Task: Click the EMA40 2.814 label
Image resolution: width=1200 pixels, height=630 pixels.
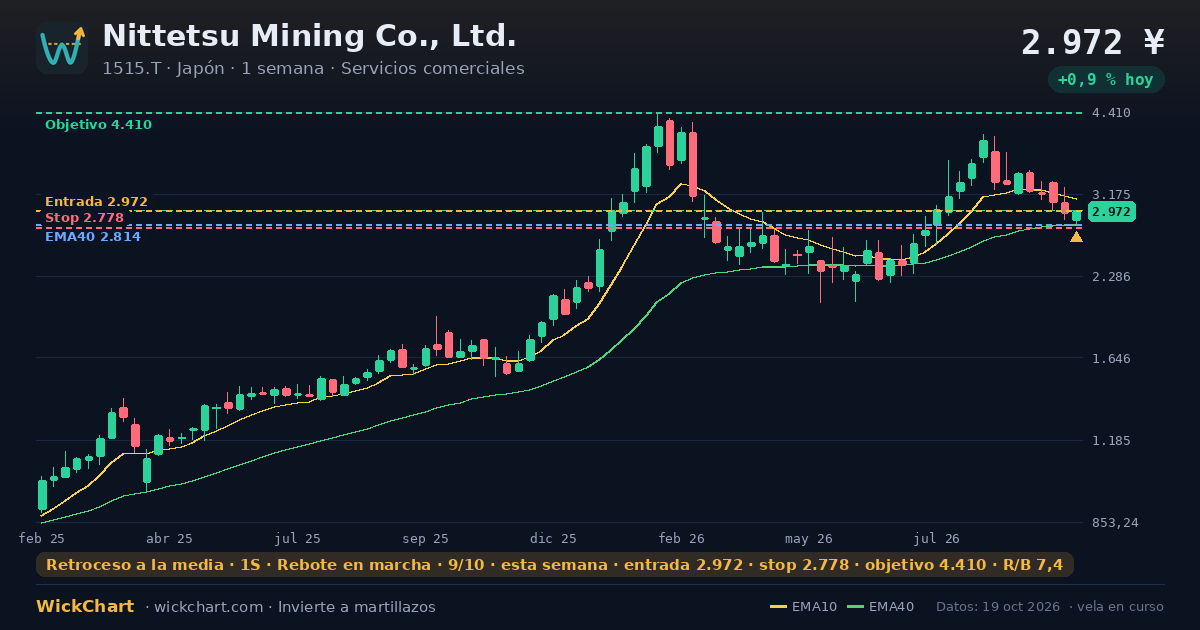Action: [93, 237]
